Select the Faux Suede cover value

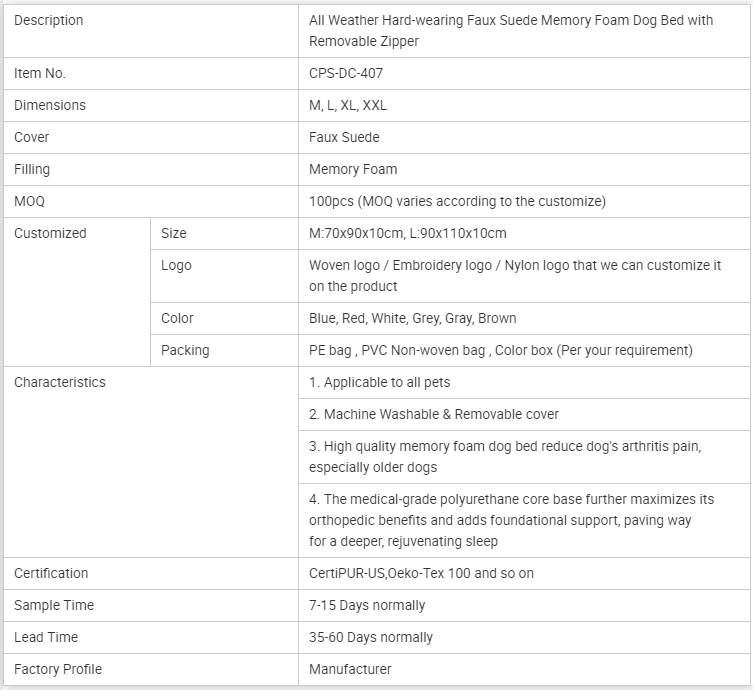click(344, 137)
